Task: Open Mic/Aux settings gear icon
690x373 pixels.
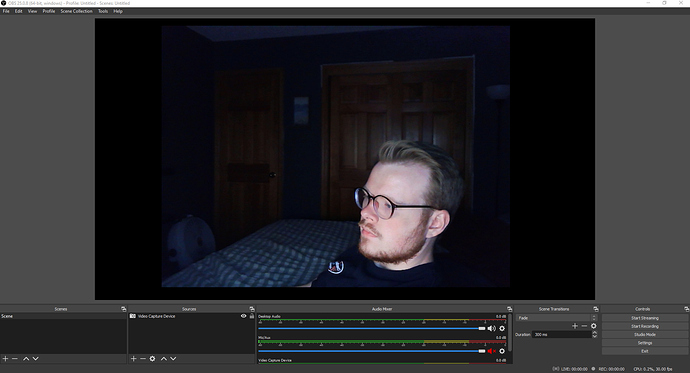Action: click(502, 351)
